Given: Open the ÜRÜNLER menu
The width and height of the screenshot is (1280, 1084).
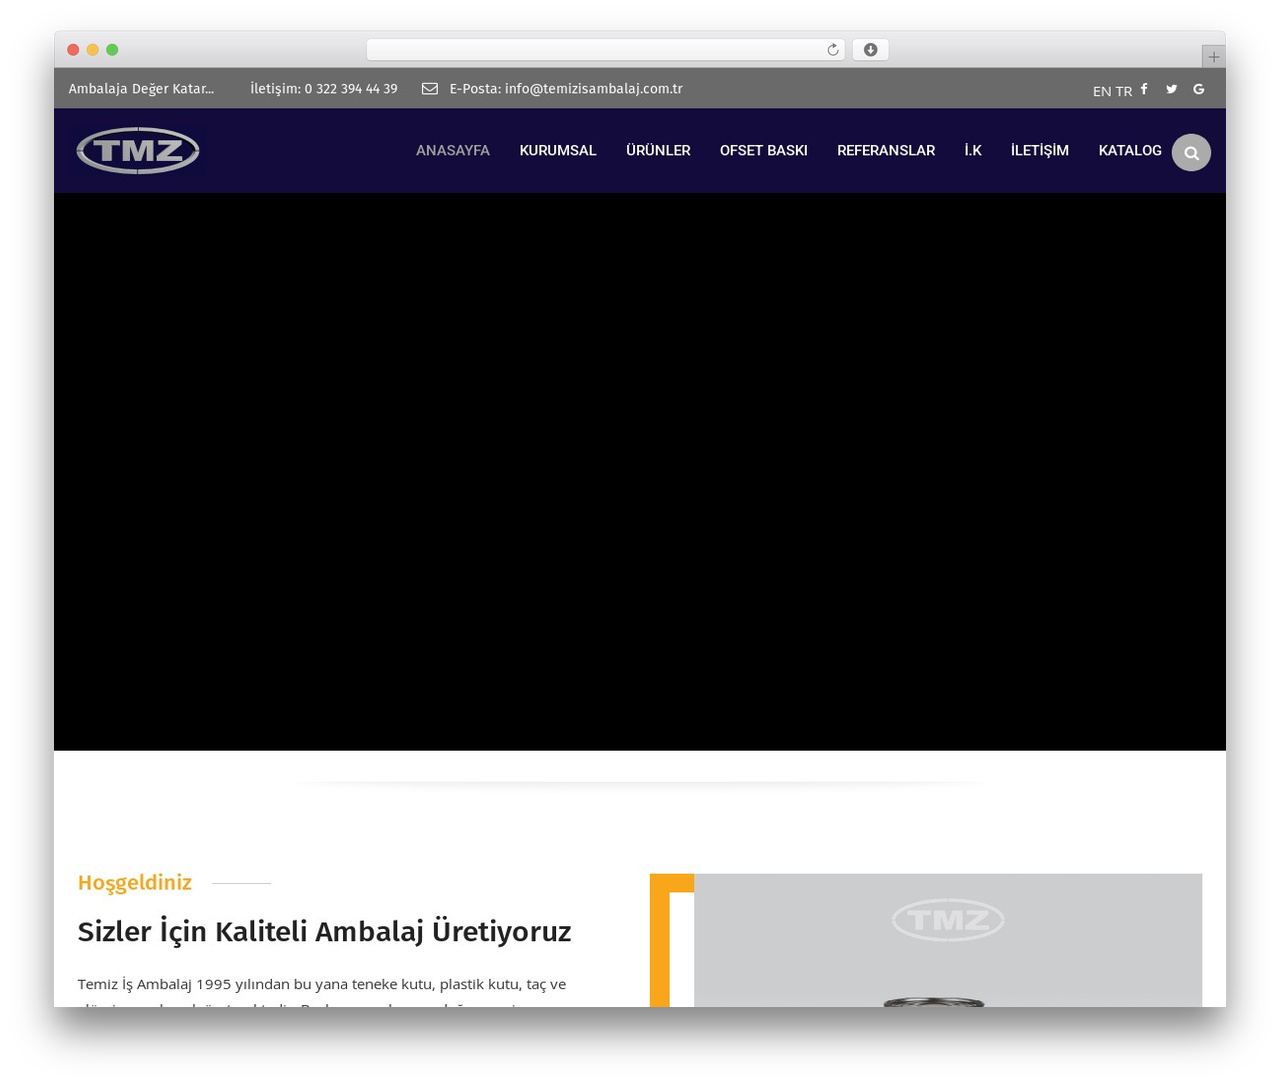Looking at the screenshot, I should click(x=658, y=151).
